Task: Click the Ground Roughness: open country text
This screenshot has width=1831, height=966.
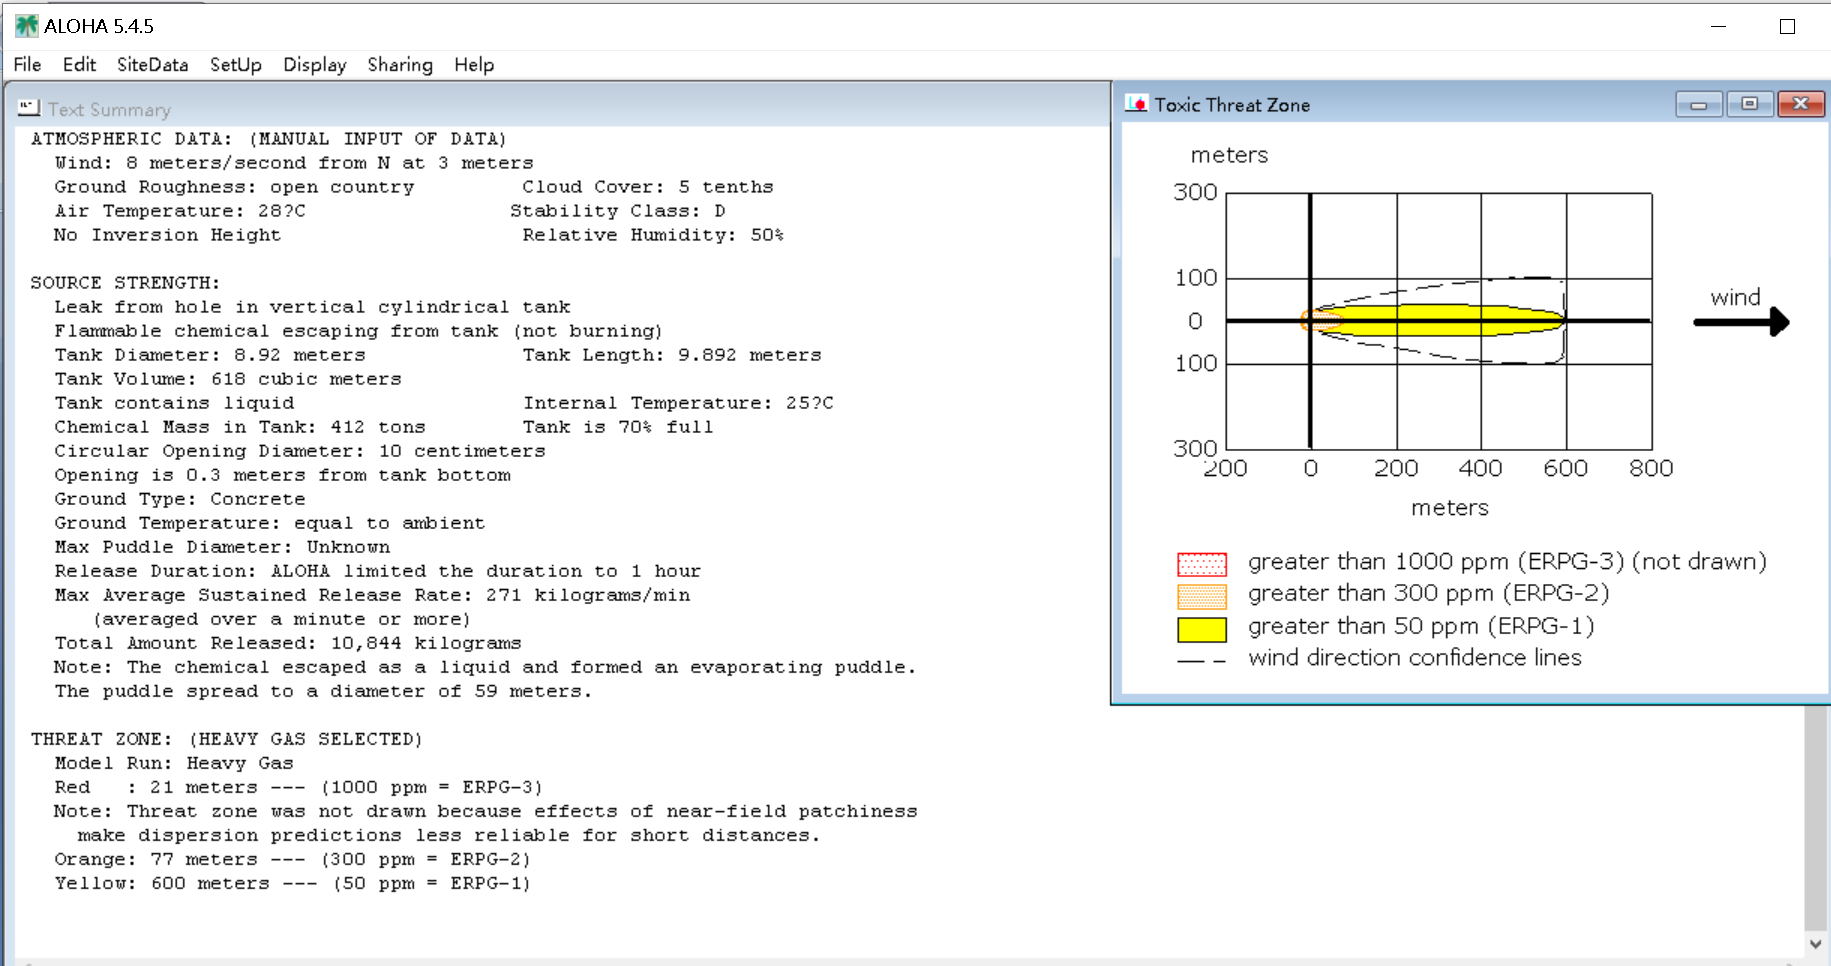Action: coord(234,187)
